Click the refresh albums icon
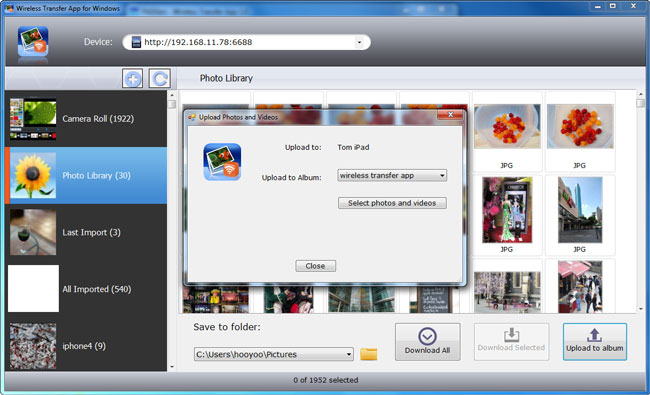 160,78
